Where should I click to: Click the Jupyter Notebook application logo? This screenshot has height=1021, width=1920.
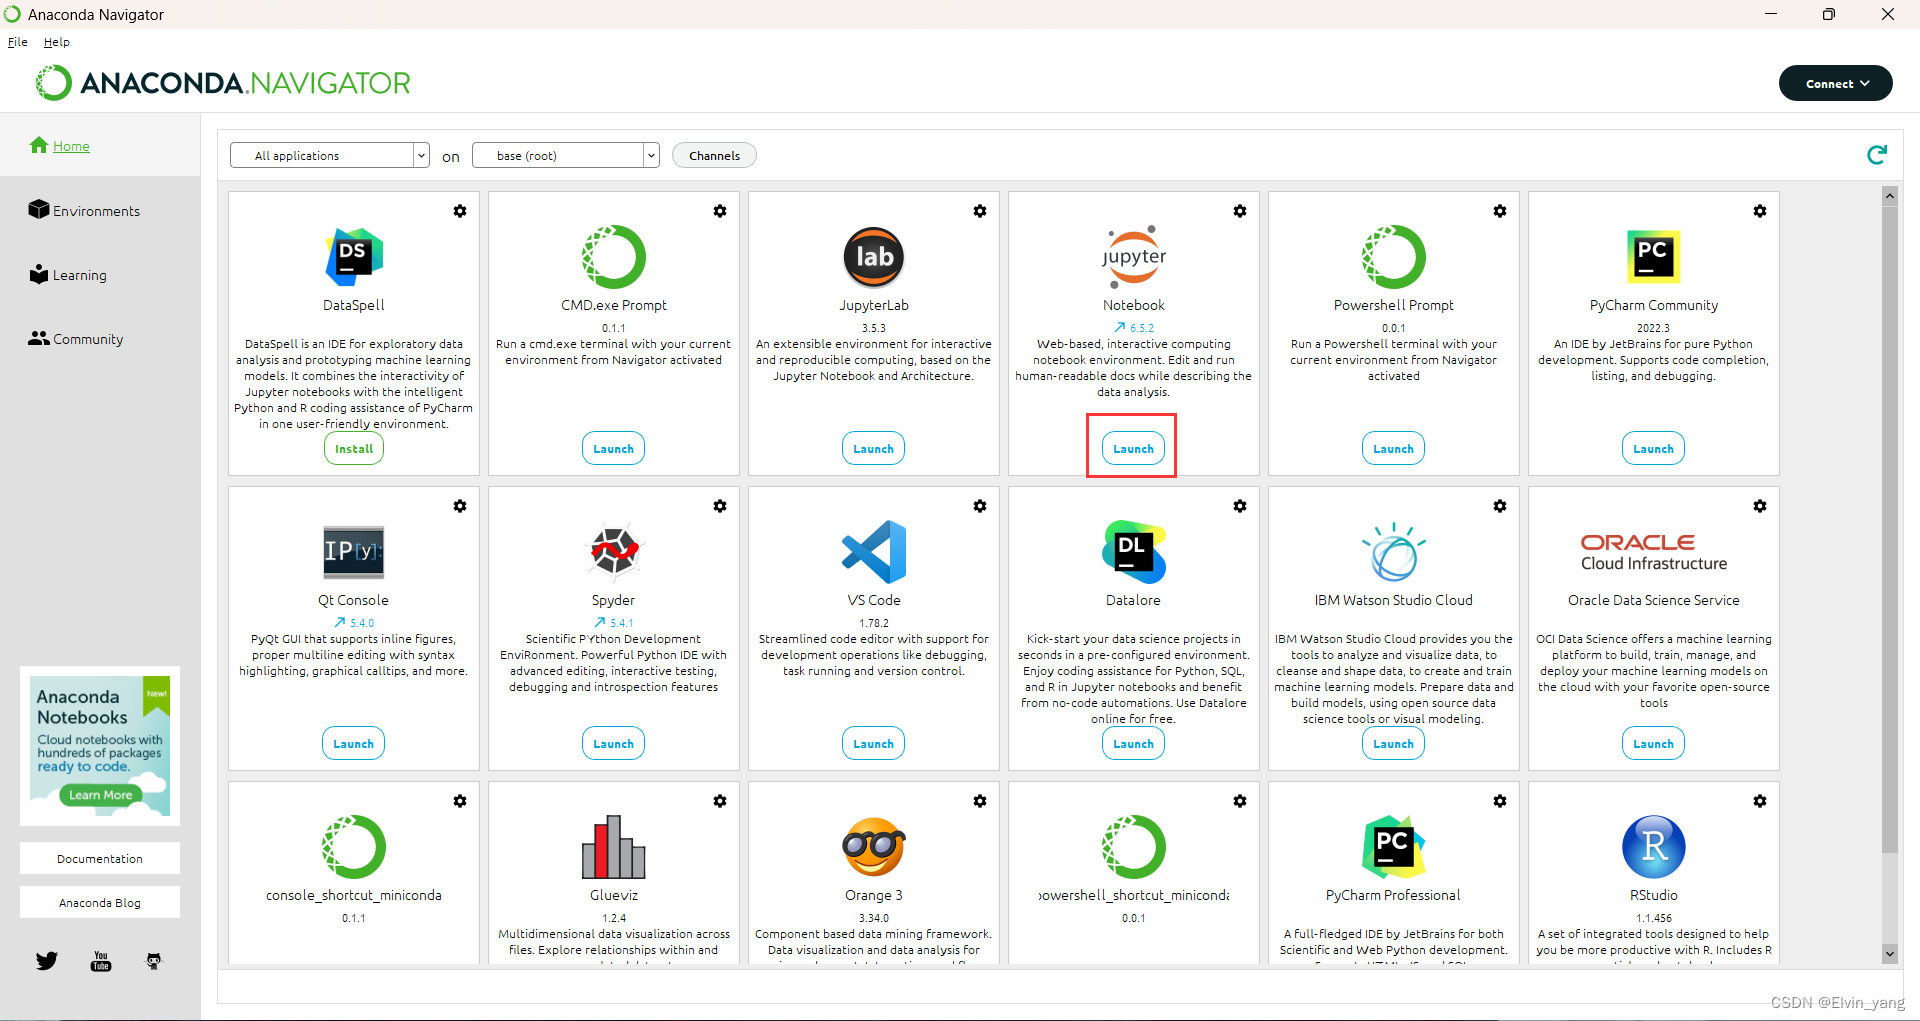pyautogui.click(x=1134, y=257)
